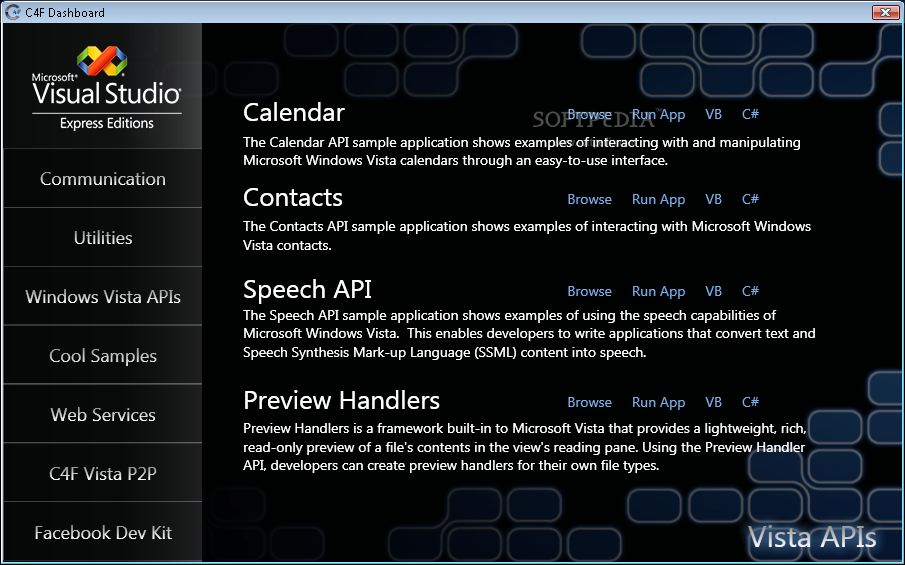Click the Vista APIs page title

[812, 537]
